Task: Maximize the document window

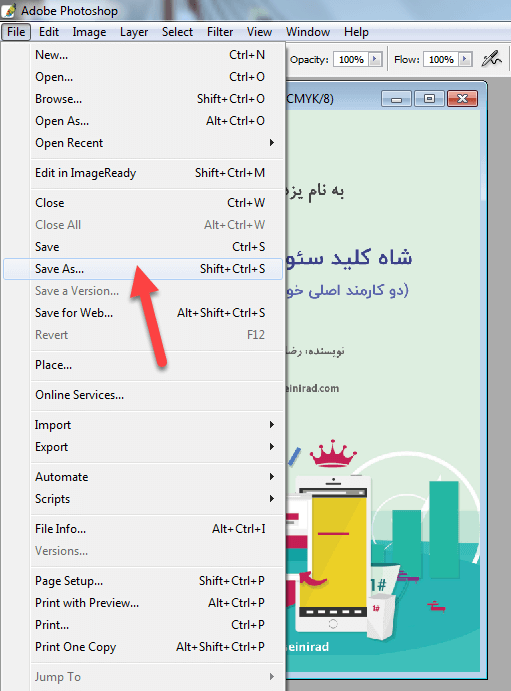Action: click(430, 99)
